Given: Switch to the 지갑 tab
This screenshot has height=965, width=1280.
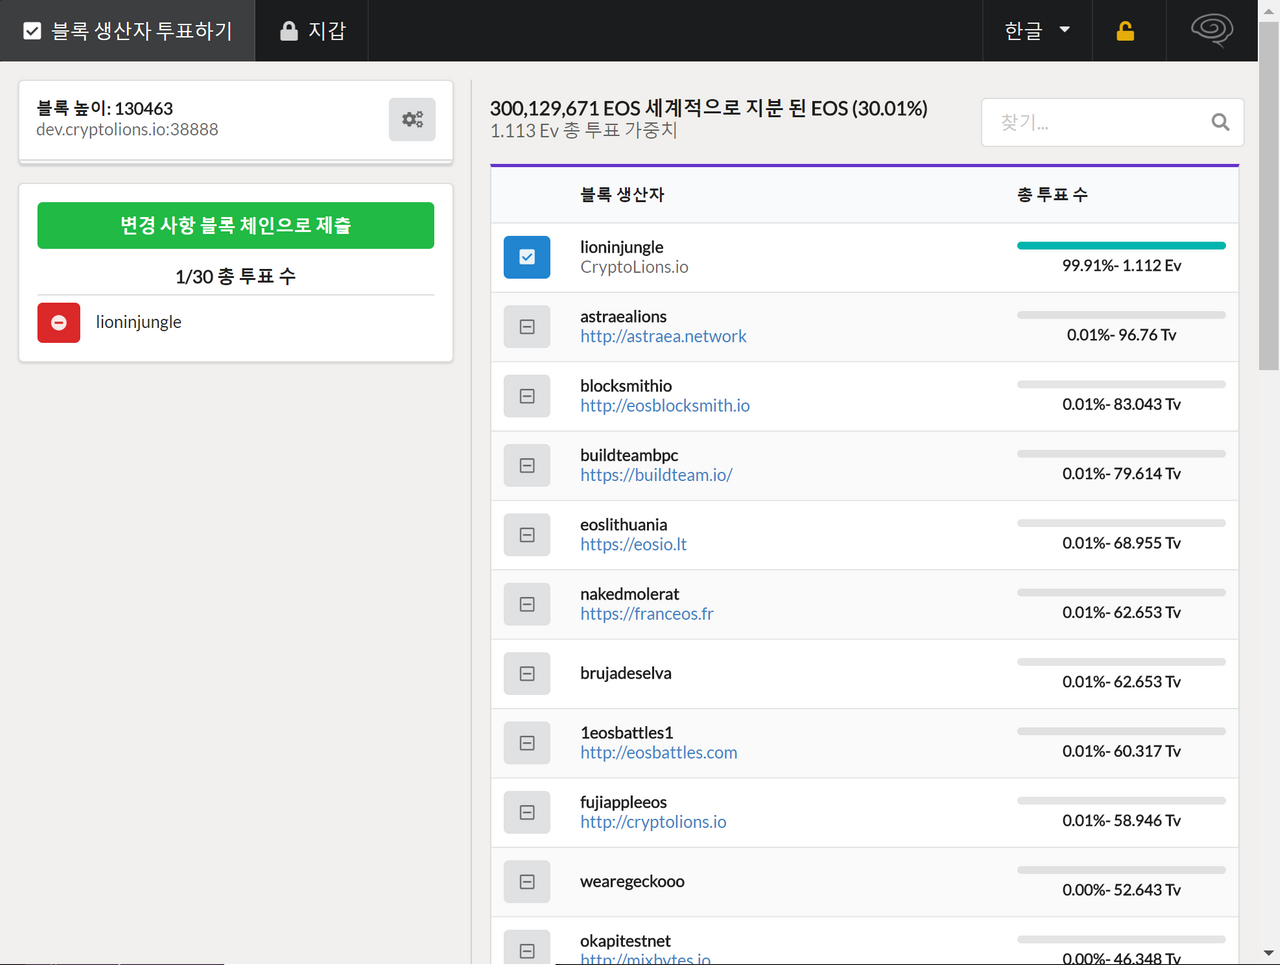Looking at the screenshot, I should pyautogui.click(x=313, y=31).
